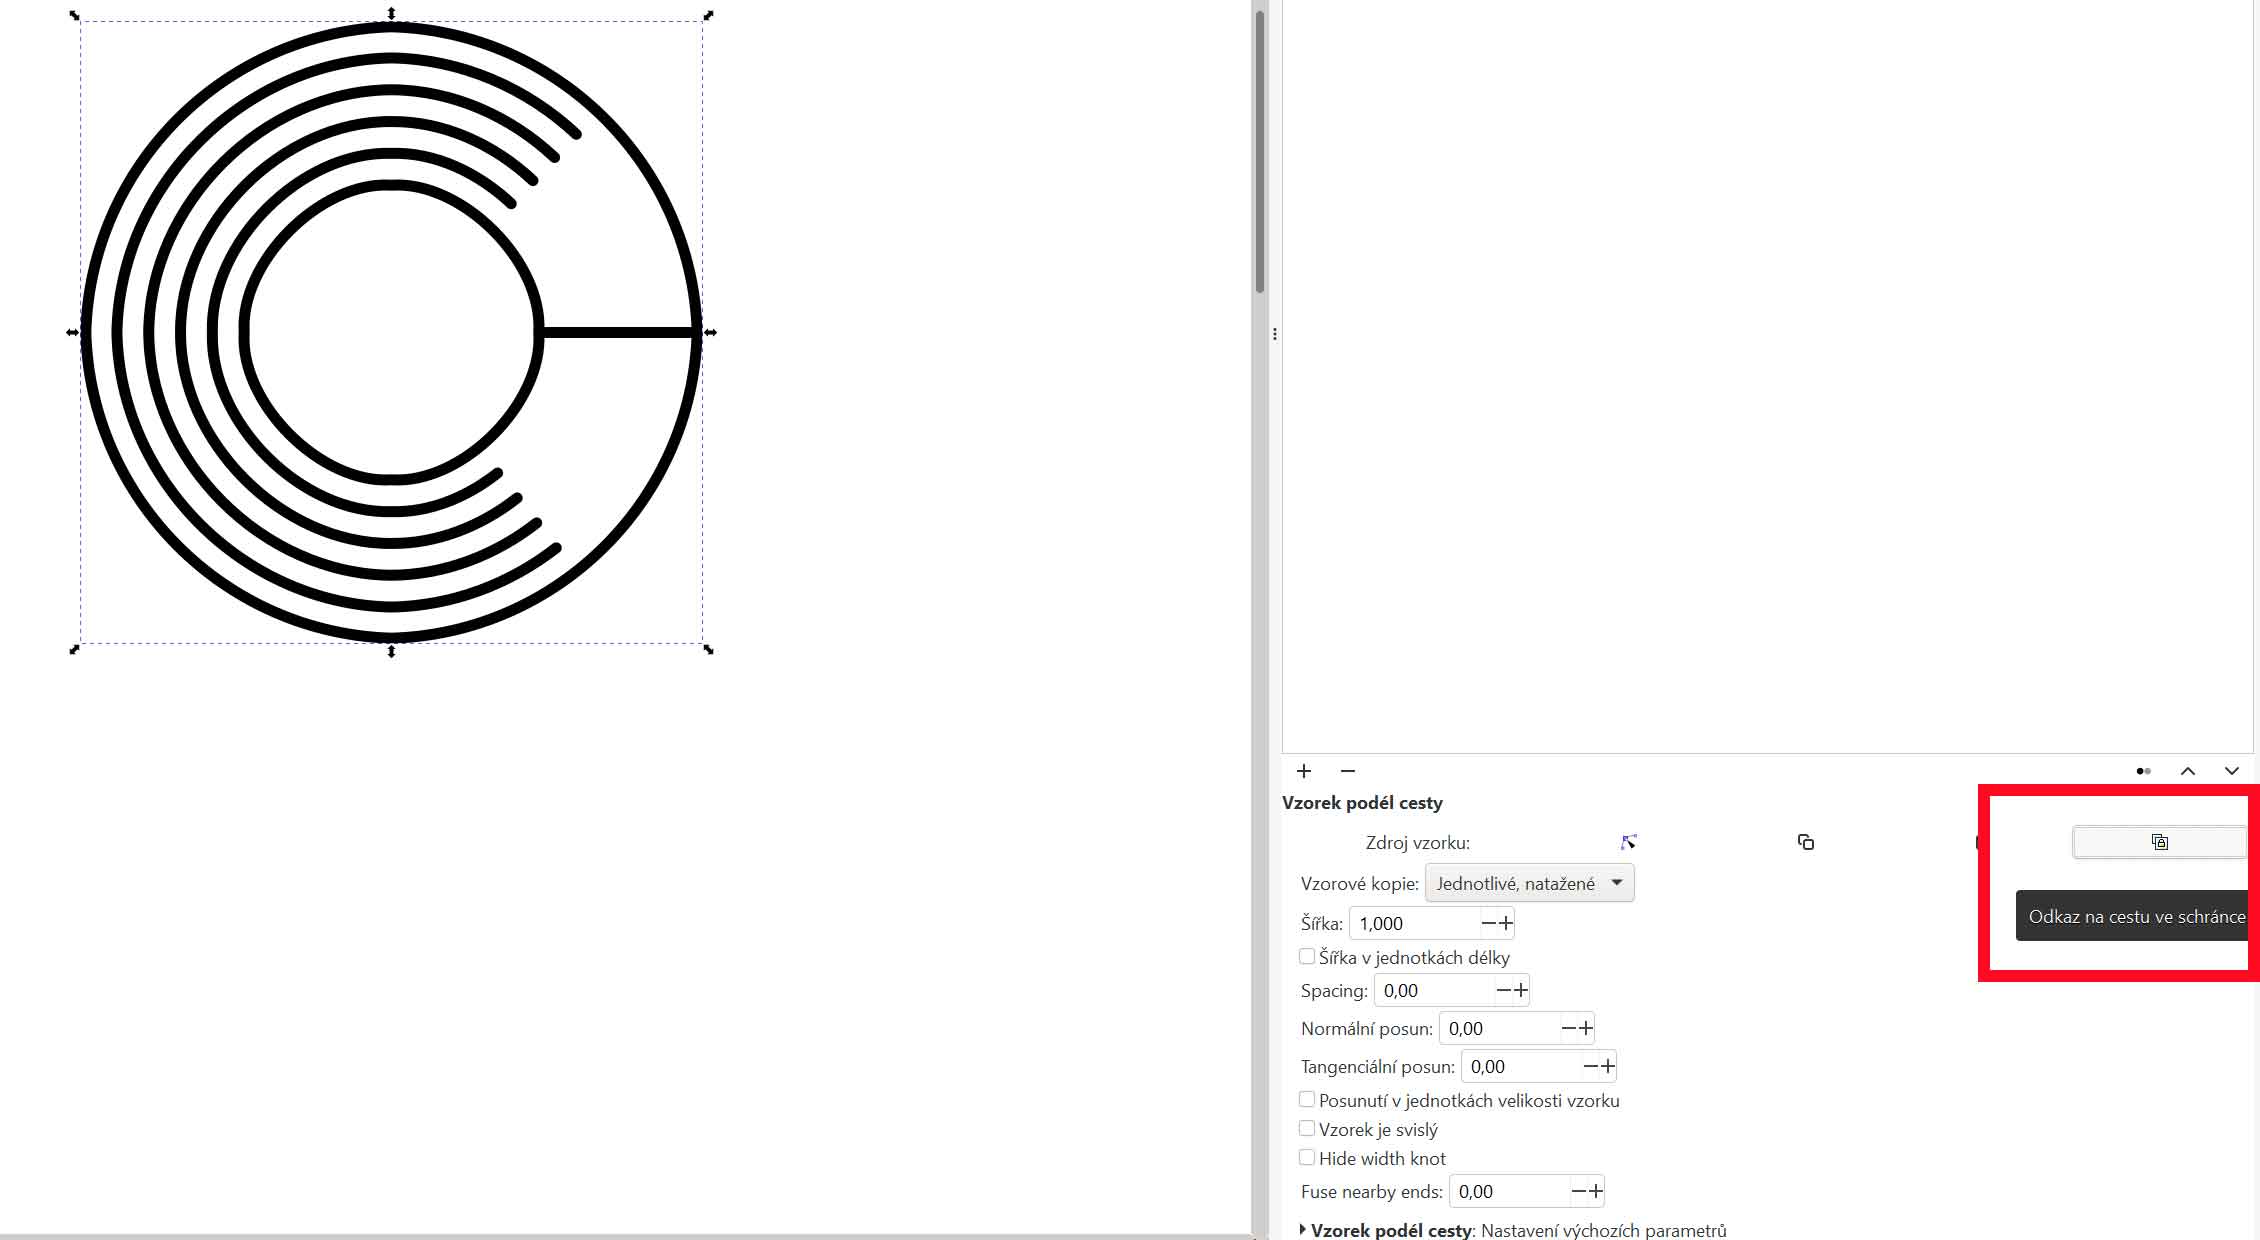Expand Nastavení výchozích parametrů section
The image size is (2260, 1240).
[1302, 1230]
